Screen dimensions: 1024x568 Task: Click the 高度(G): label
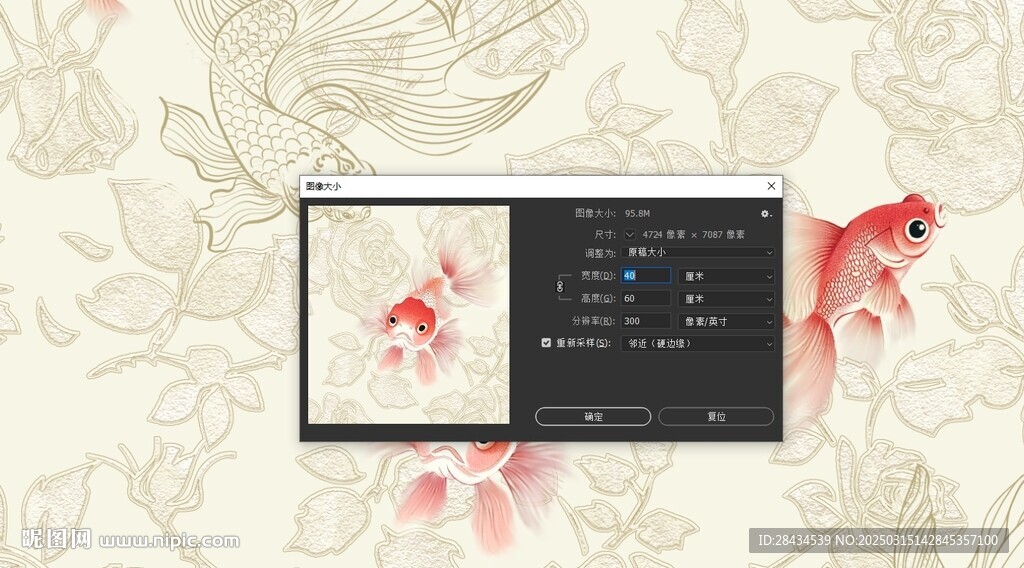(598, 298)
